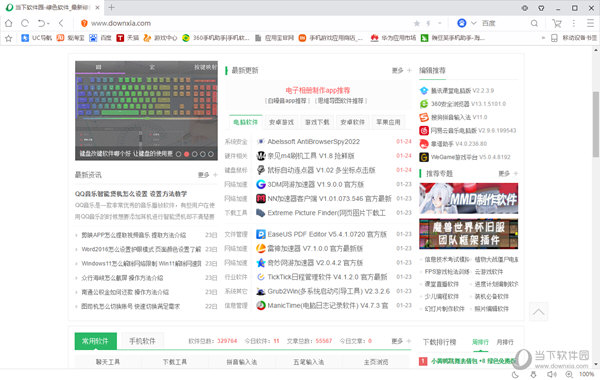Open the three-dot vertical menu
This screenshot has height=380, width=600.
(x=574, y=23)
